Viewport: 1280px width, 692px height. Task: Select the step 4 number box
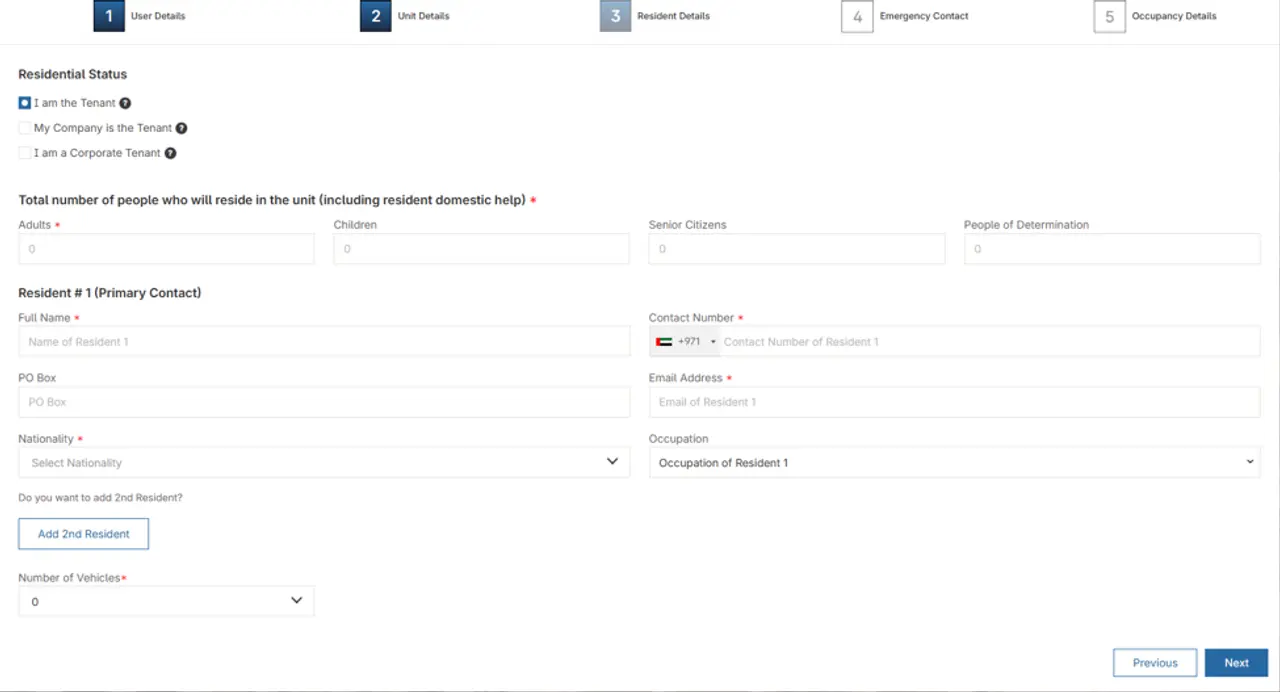[857, 16]
